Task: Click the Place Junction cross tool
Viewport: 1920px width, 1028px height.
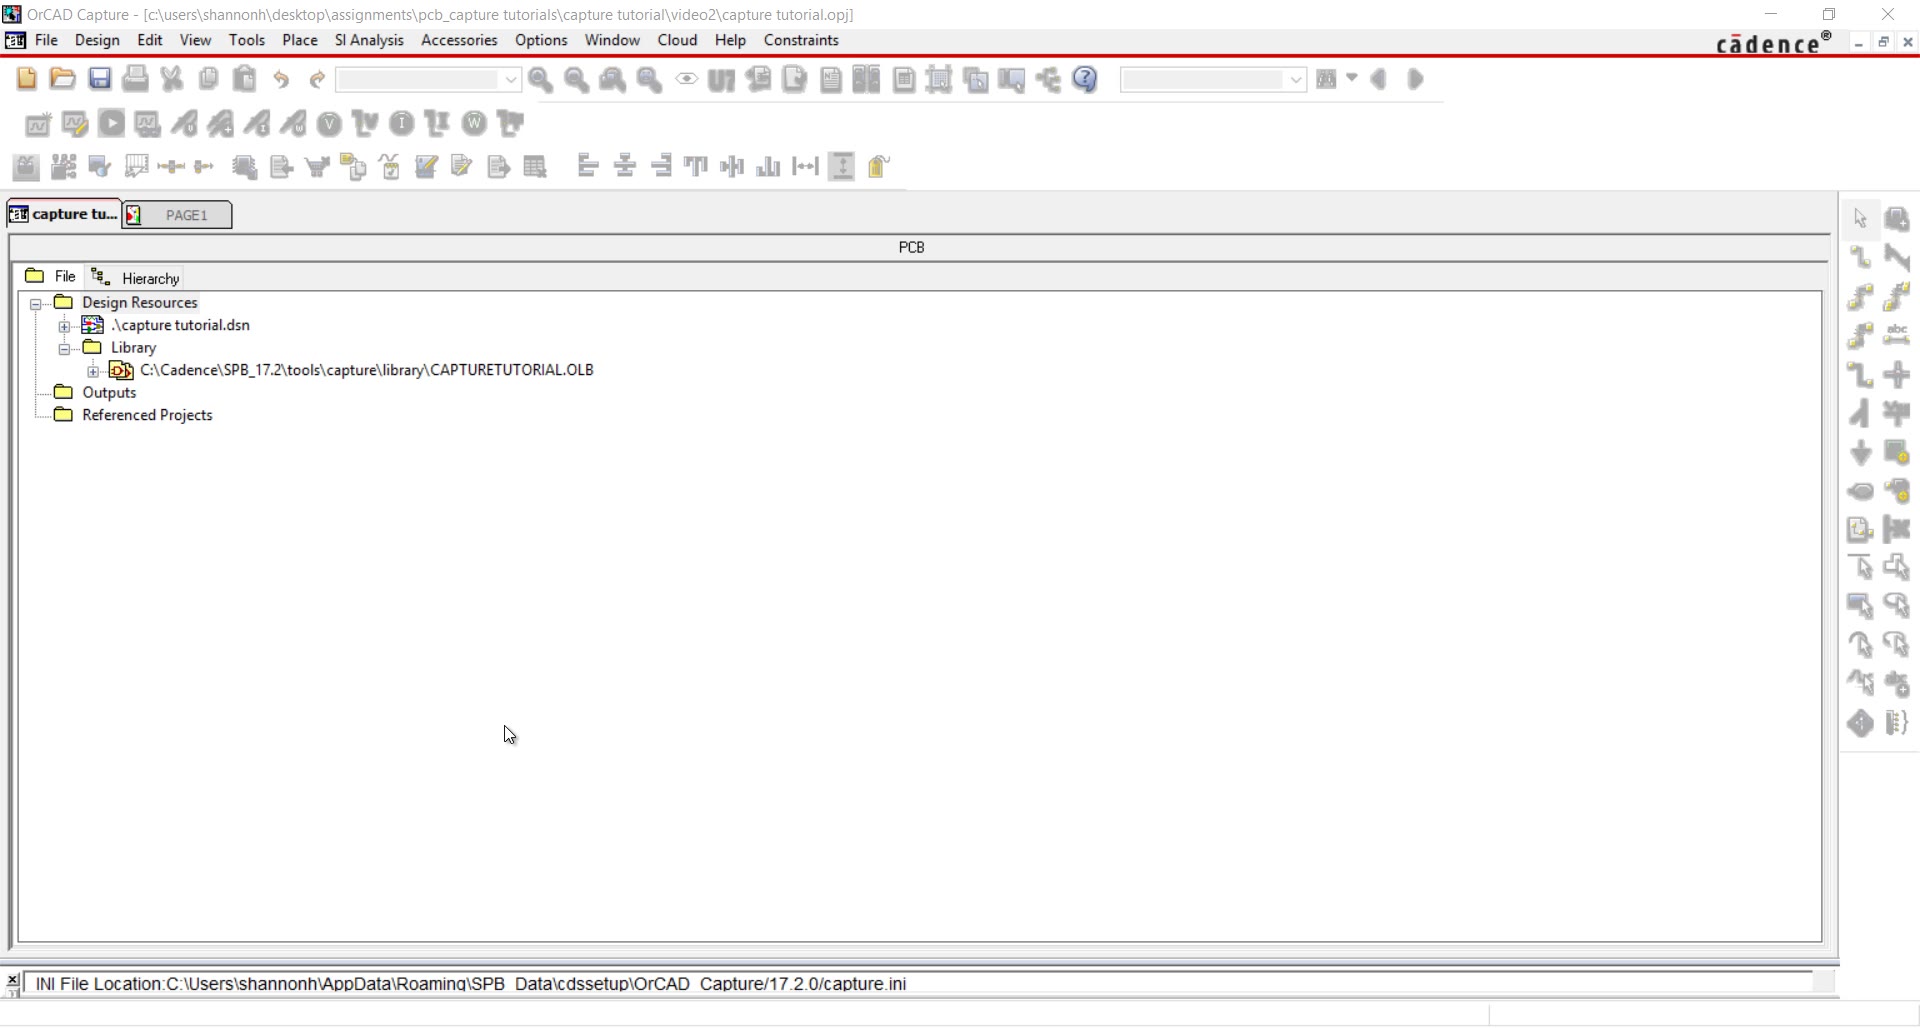Action: coord(1897,374)
